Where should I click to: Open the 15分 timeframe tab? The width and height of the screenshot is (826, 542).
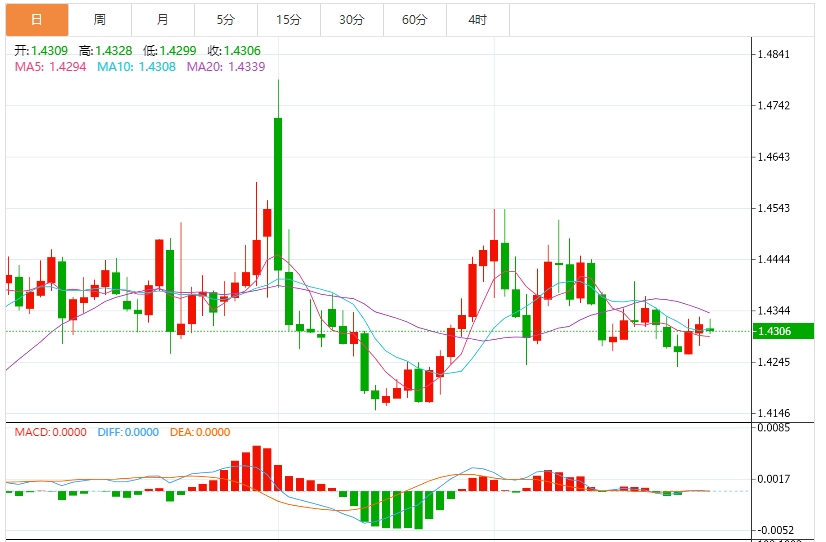tap(289, 20)
